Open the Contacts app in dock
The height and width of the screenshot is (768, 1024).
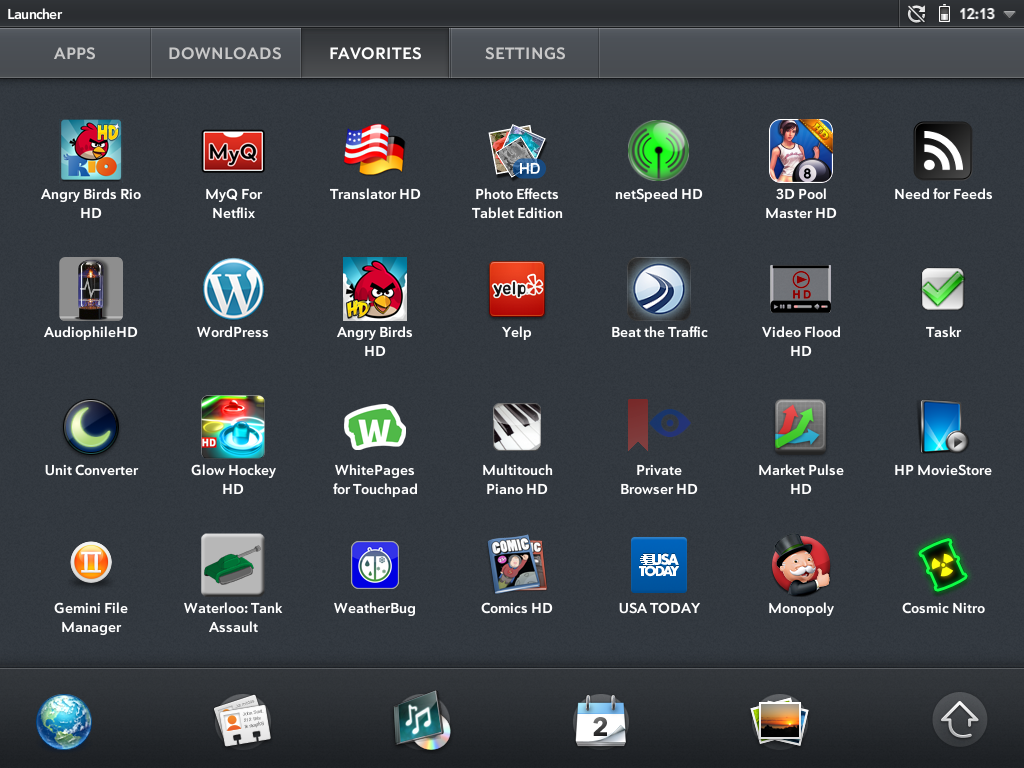point(242,721)
